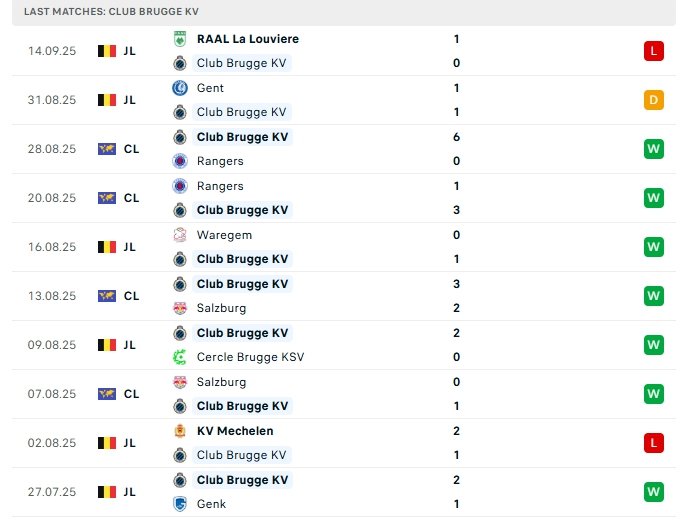The image size is (686, 520).
Task: Open the KV Mechelen team link
Action: (x=235, y=431)
